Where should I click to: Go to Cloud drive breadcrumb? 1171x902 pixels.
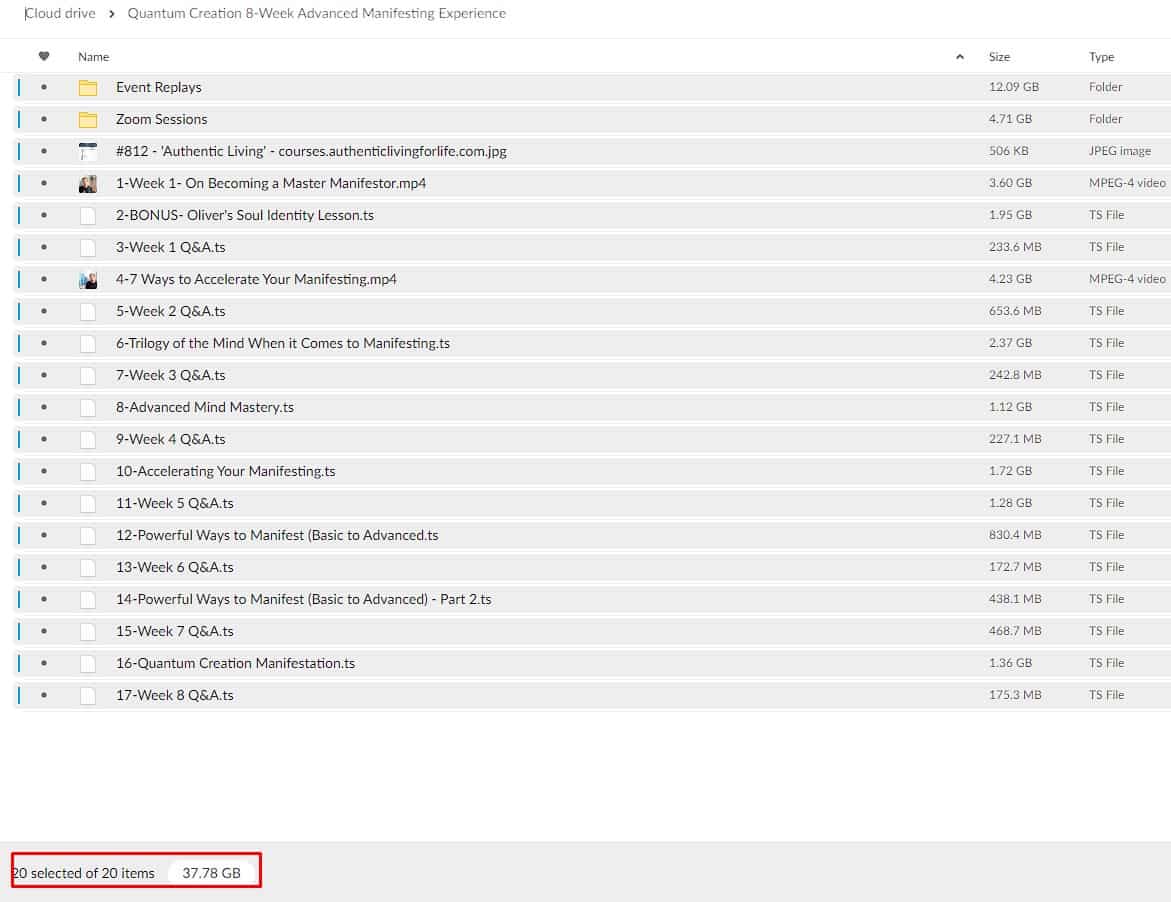pos(60,14)
